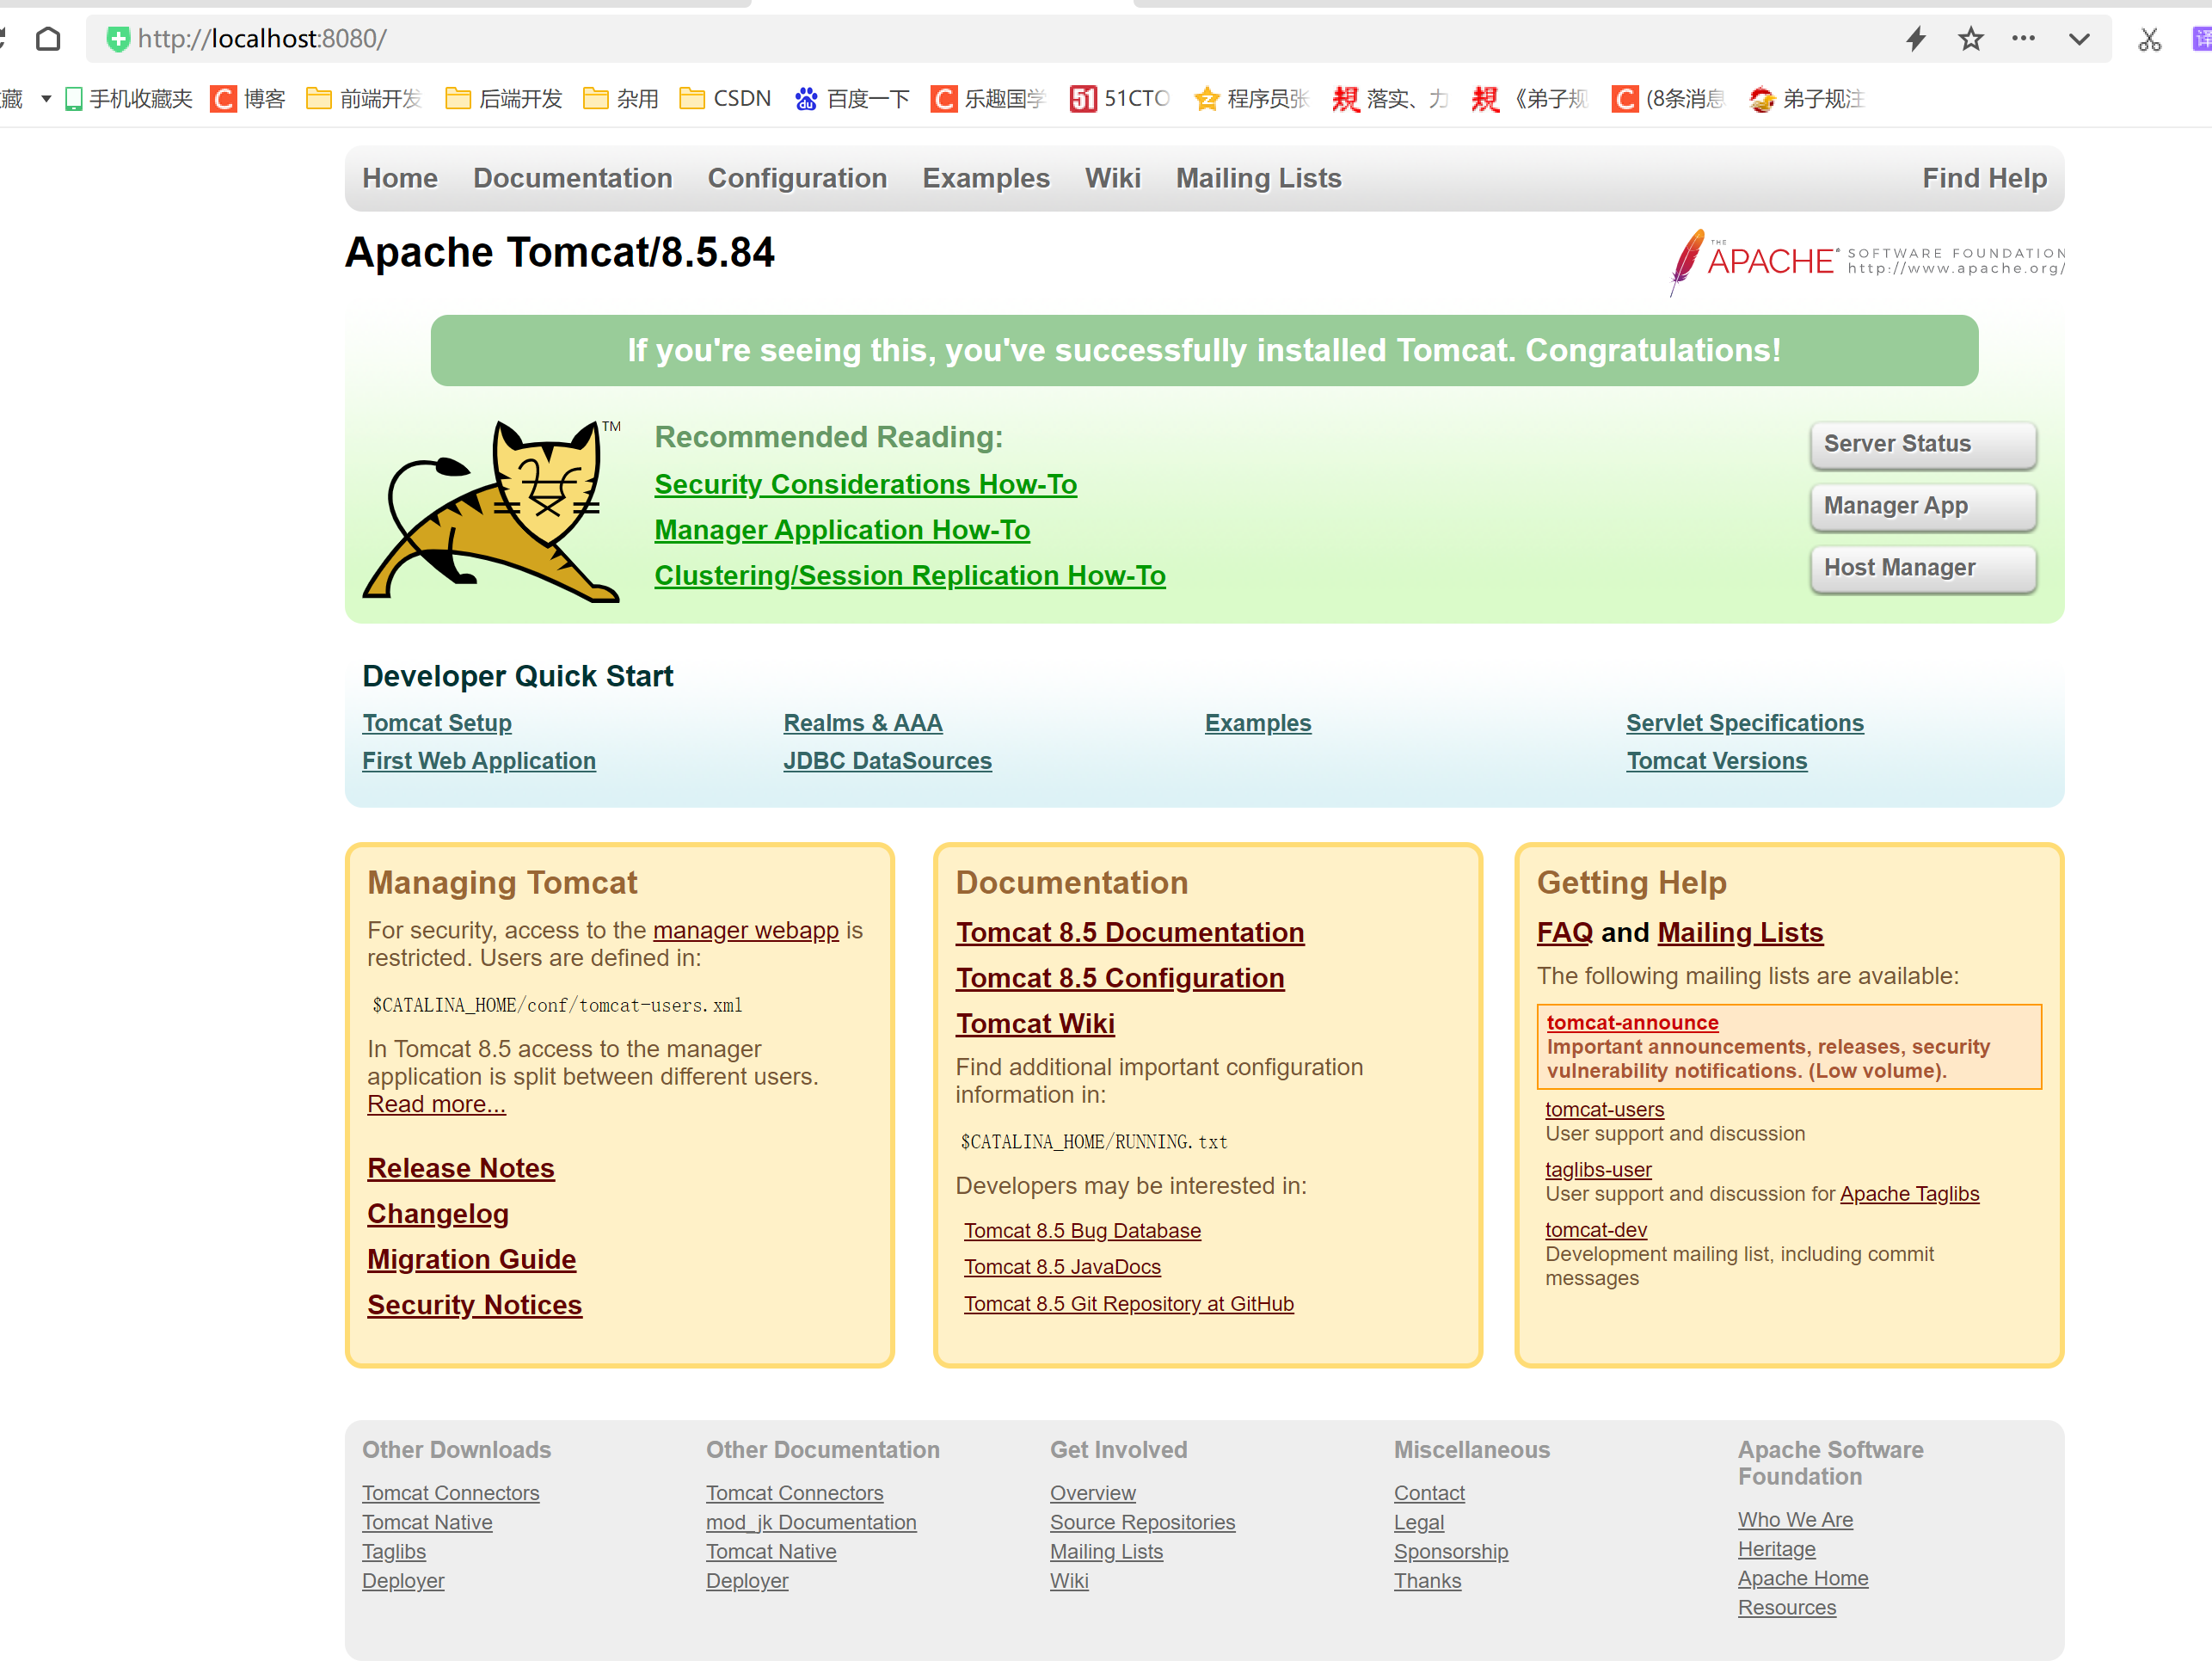The width and height of the screenshot is (2212, 1667).
Task: Click the Server Status button
Action: [x=1922, y=444]
